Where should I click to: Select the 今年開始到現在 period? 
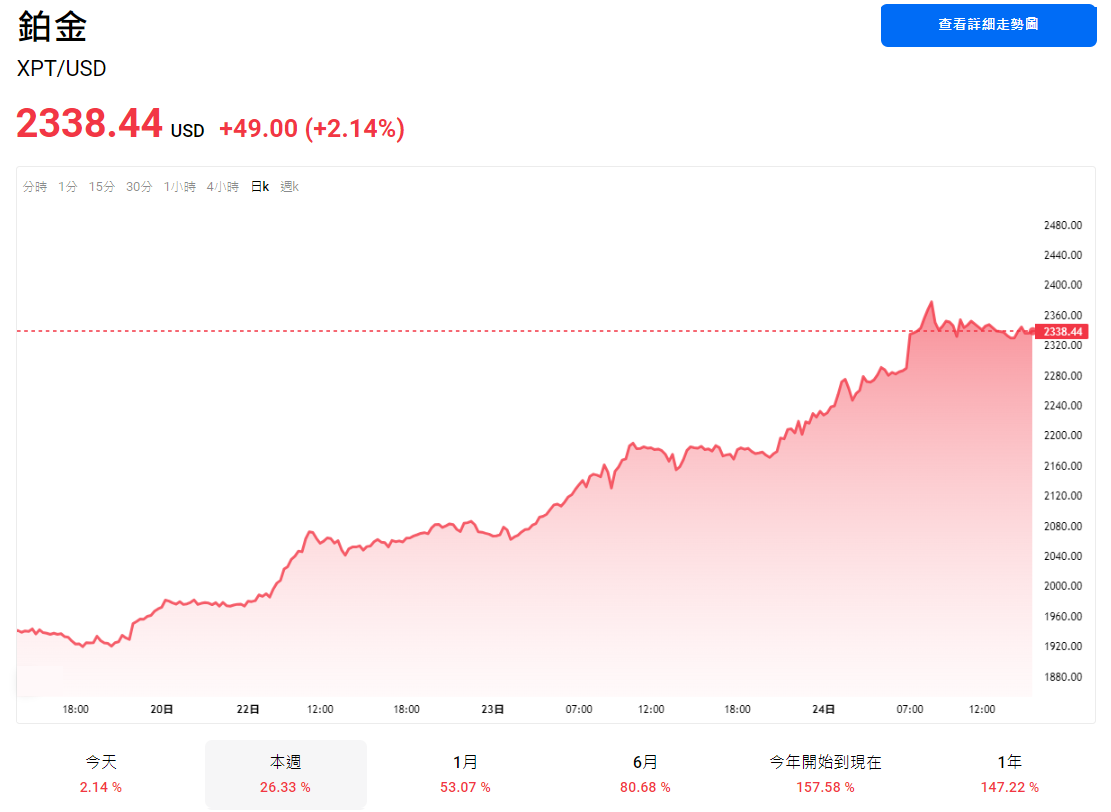pyautogui.click(x=825, y=773)
